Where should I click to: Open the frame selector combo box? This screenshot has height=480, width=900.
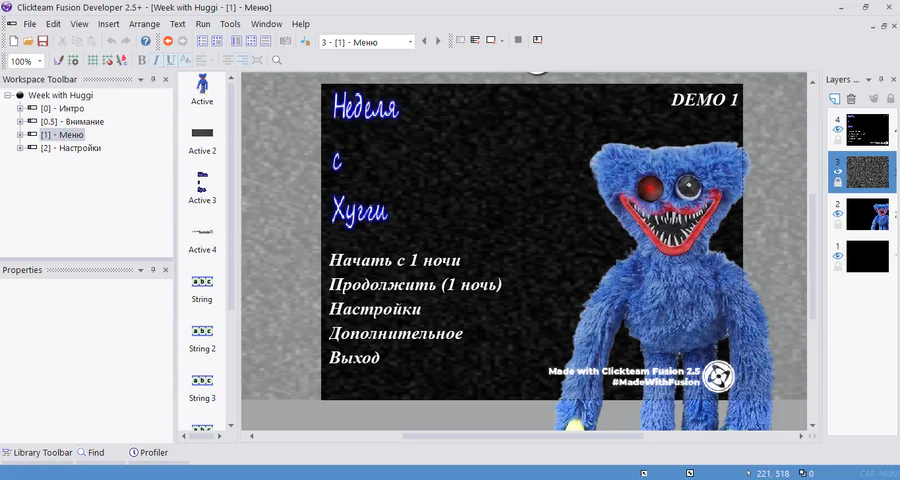click(x=367, y=42)
